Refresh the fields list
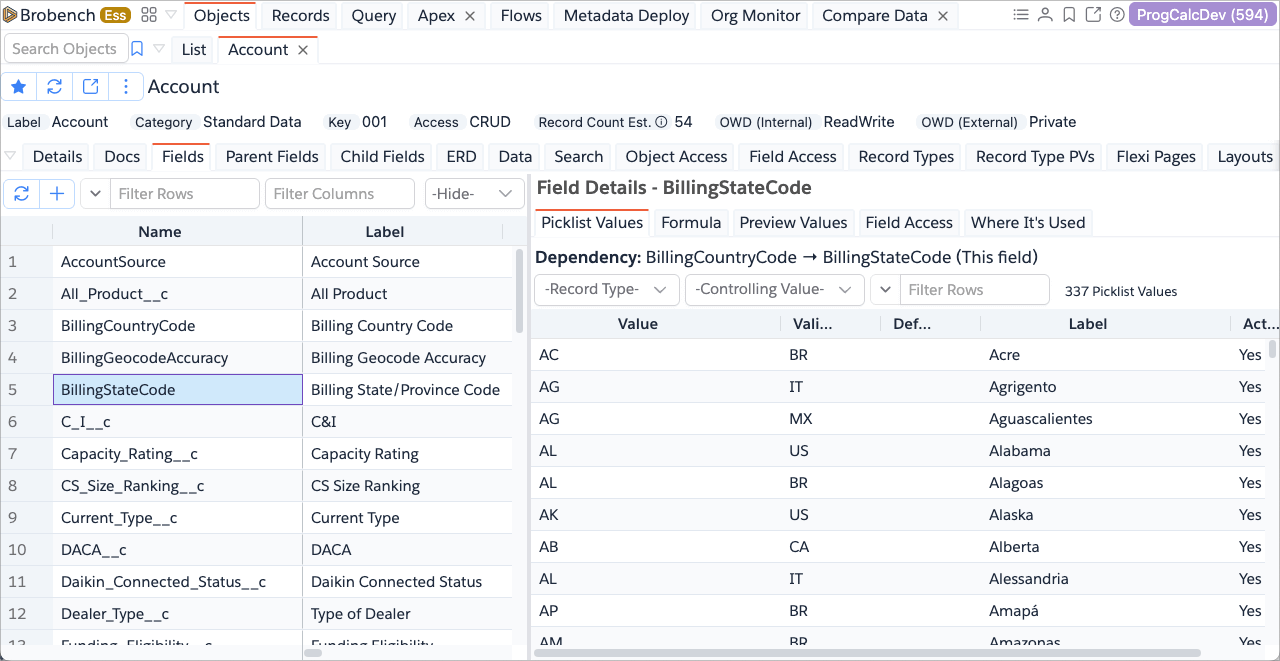The width and height of the screenshot is (1280, 661). (x=21, y=194)
